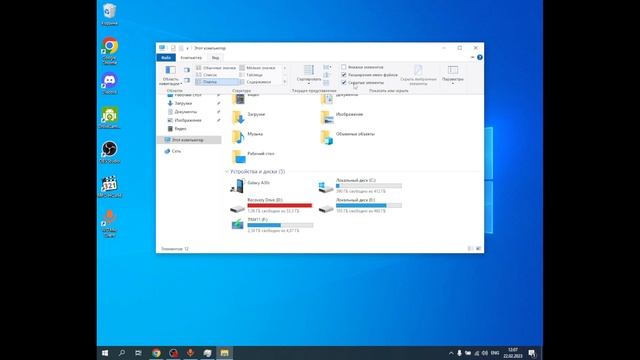Screen dimensions: 640x360
Task: Open Task View on the taskbar
Action: coord(138,353)
